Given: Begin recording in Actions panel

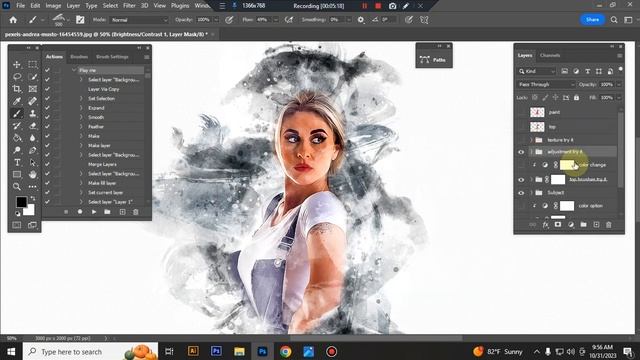Looking at the screenshot, I should pyautogui.click(x=80, y=212).
